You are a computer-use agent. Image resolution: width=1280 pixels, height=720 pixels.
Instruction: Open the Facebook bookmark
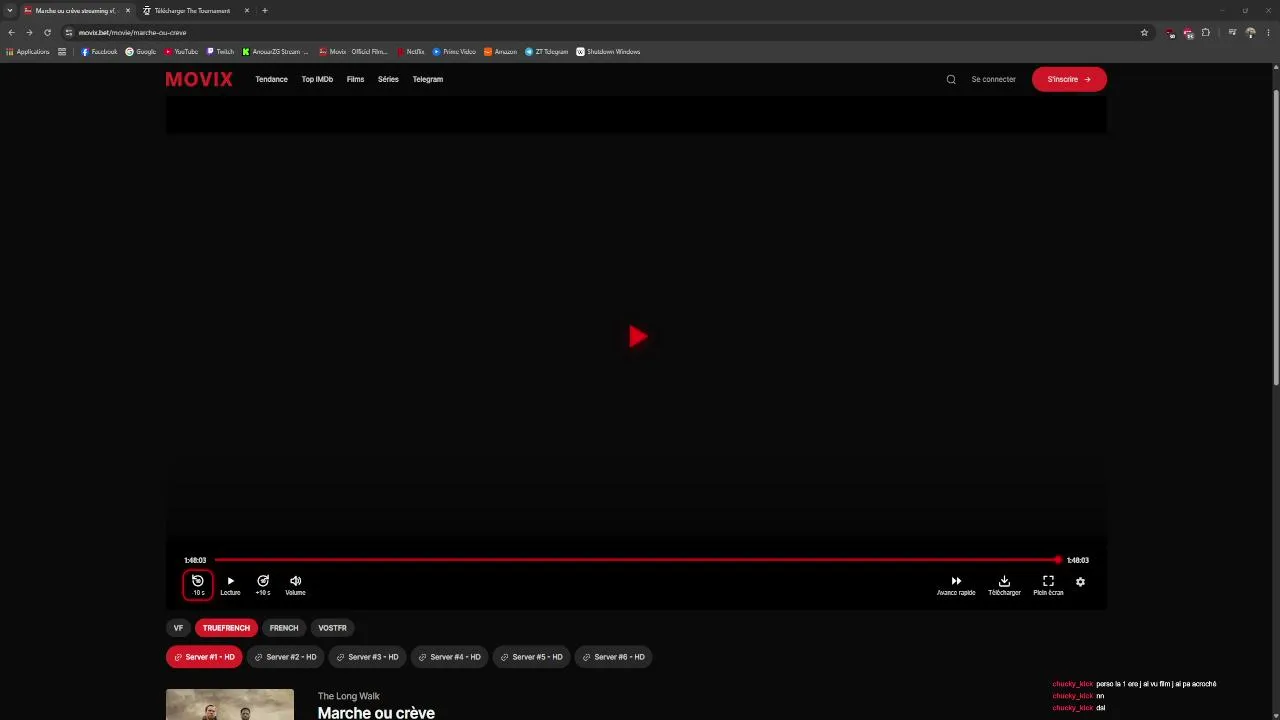click(x=99, y=52)
